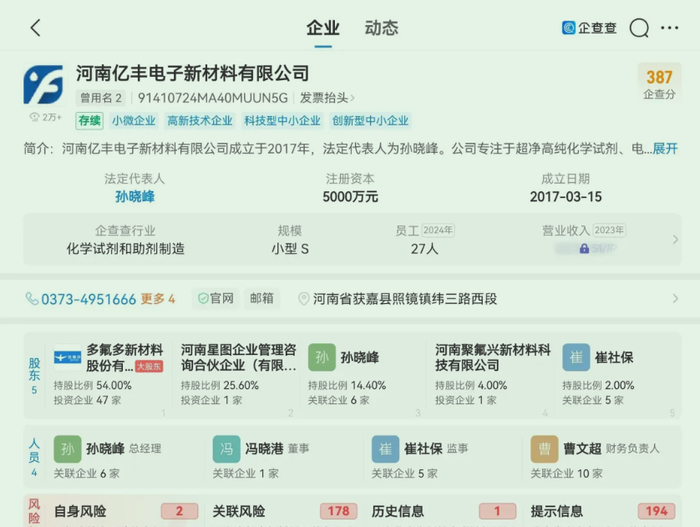The height and width of the screenshot is (527, 700).
Task: Tap the SVIP lock icon under 营业收入
Action: (584, 249)
